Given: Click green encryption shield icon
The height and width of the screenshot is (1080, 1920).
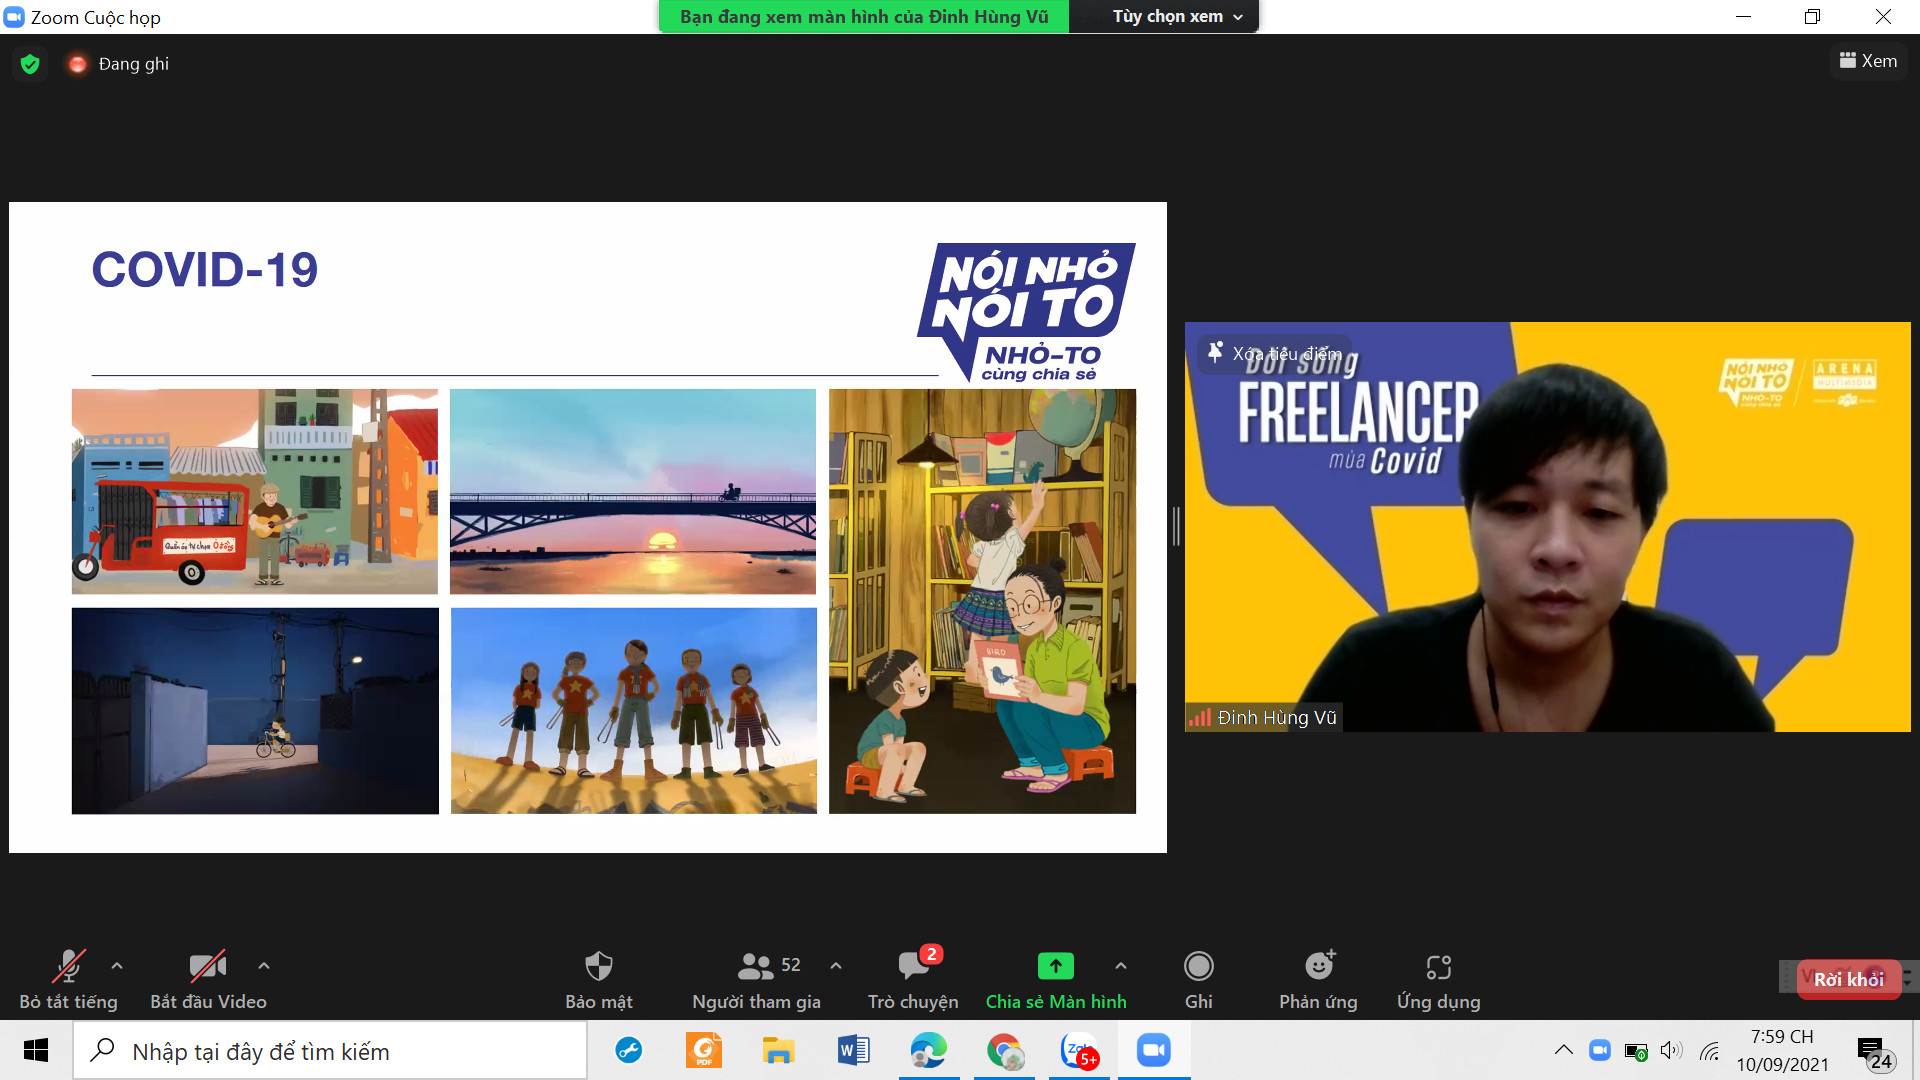Looking at the screenshot, I should (30, 64).
